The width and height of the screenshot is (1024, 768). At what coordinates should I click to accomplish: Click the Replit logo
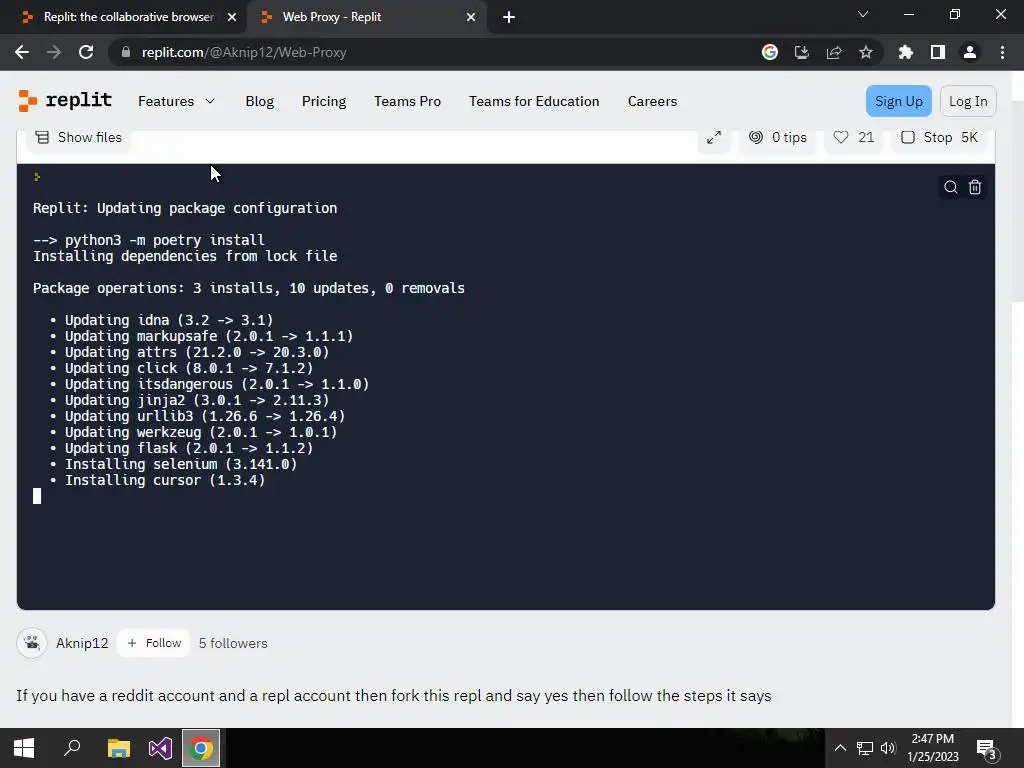click(65, 101)
